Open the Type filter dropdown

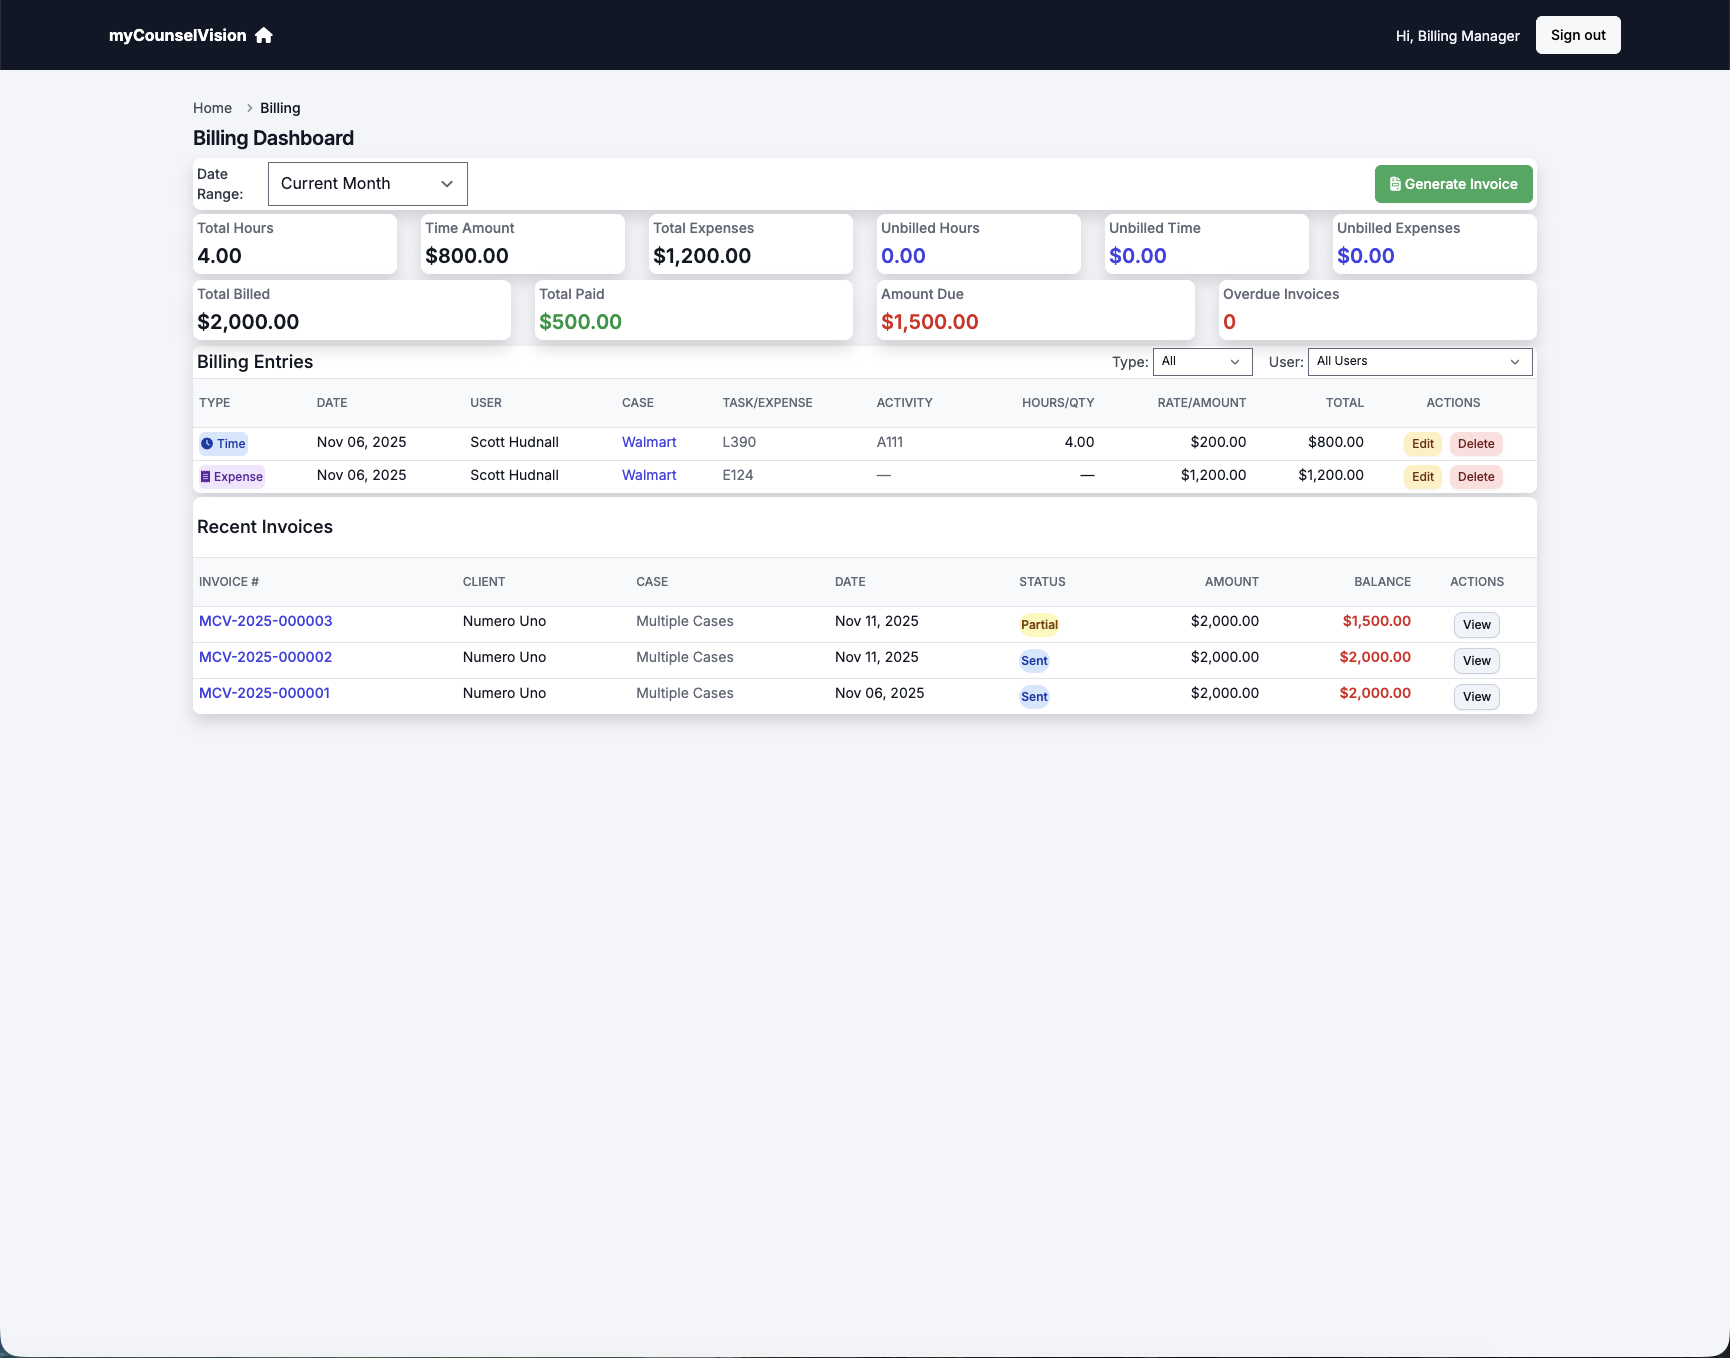click(x=1202, y=361)
